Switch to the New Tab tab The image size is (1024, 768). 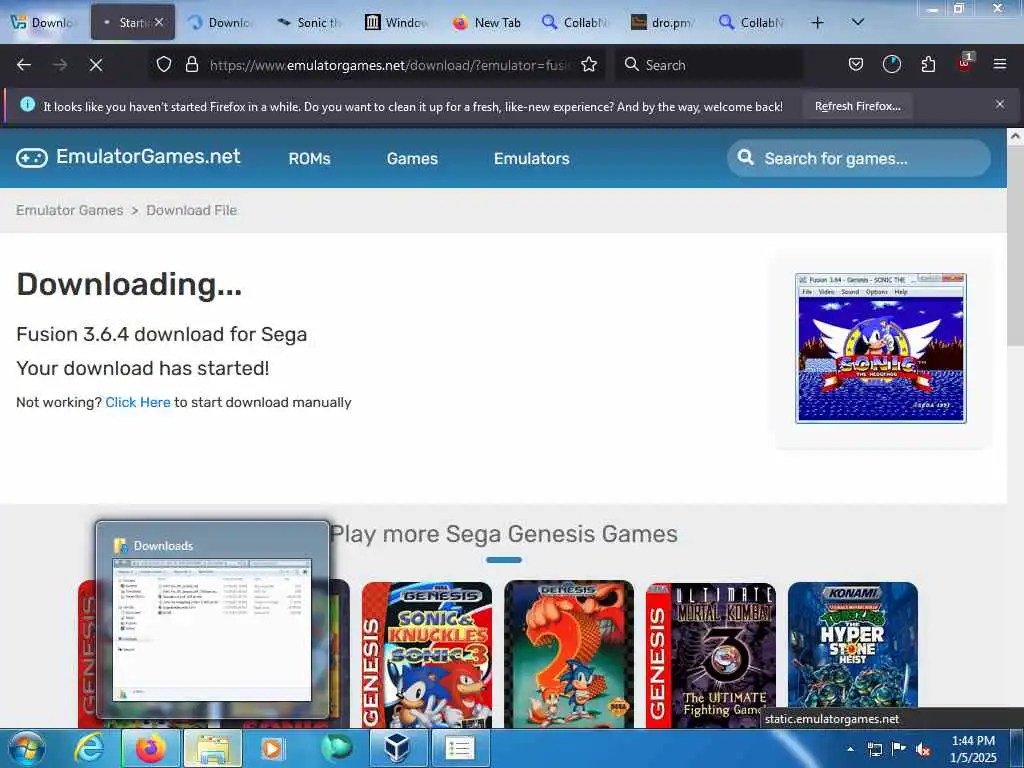[x=487, y=23]
